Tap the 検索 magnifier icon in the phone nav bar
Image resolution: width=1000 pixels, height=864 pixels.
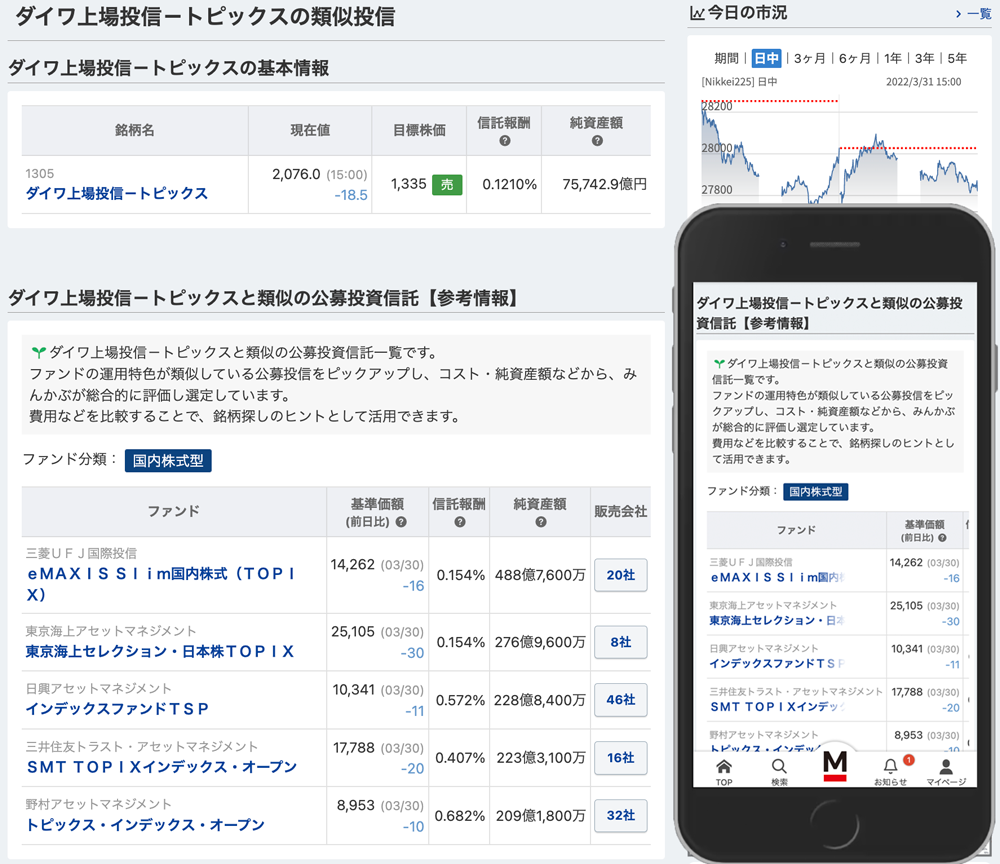(x=779, y=766)
